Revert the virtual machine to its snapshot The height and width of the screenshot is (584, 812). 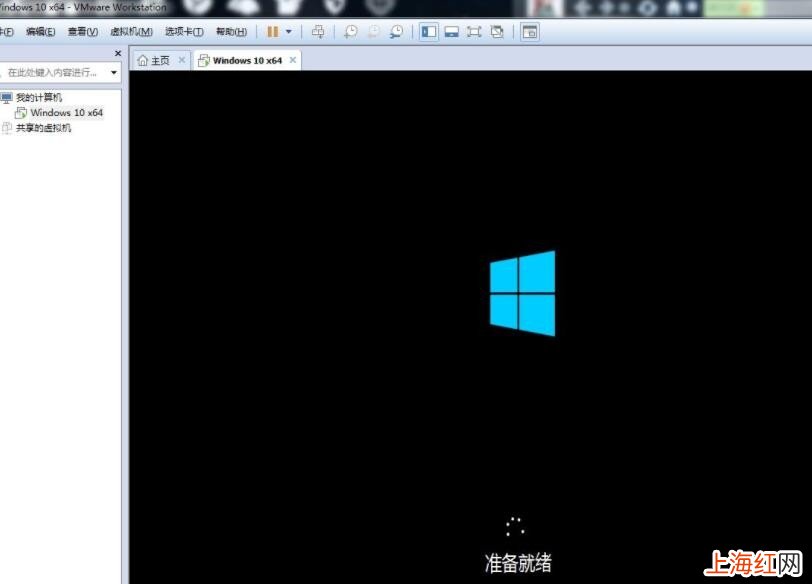pyautogui.click(x=373, y=32)
